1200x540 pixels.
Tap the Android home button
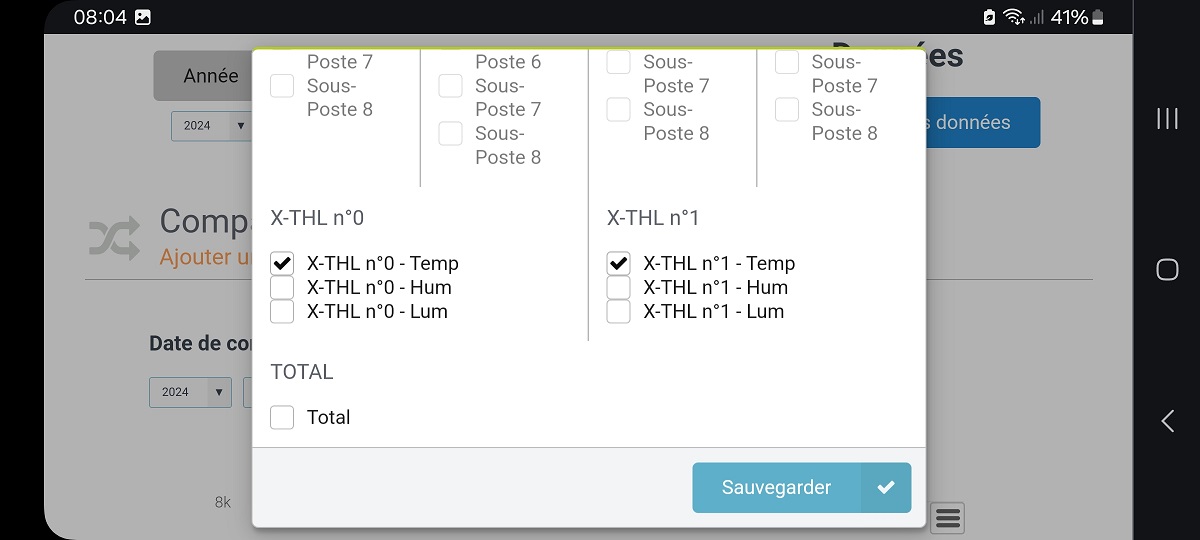tap(1167, 270)
